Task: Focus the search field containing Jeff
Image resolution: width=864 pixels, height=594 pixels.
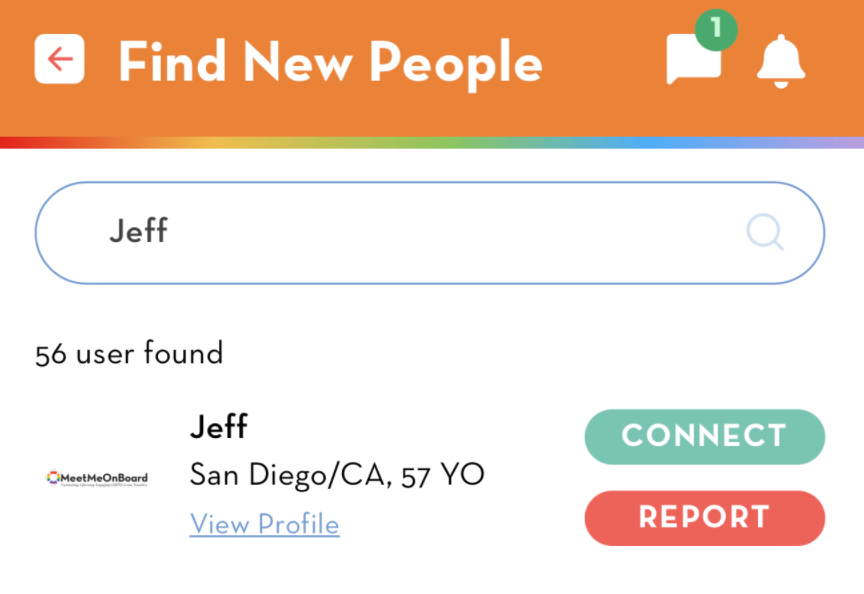Action: [x=430, y=233]
